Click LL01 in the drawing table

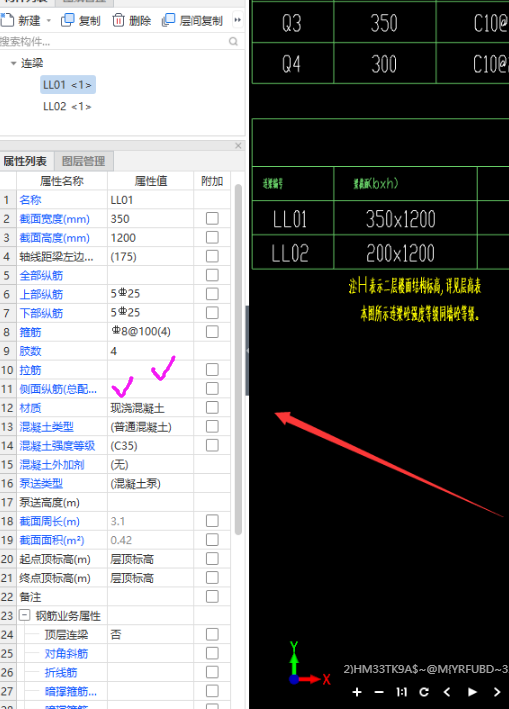[290, 219]
